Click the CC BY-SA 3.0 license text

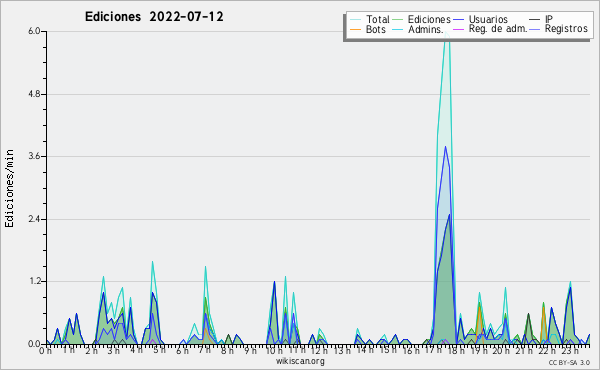pos(569,362)
